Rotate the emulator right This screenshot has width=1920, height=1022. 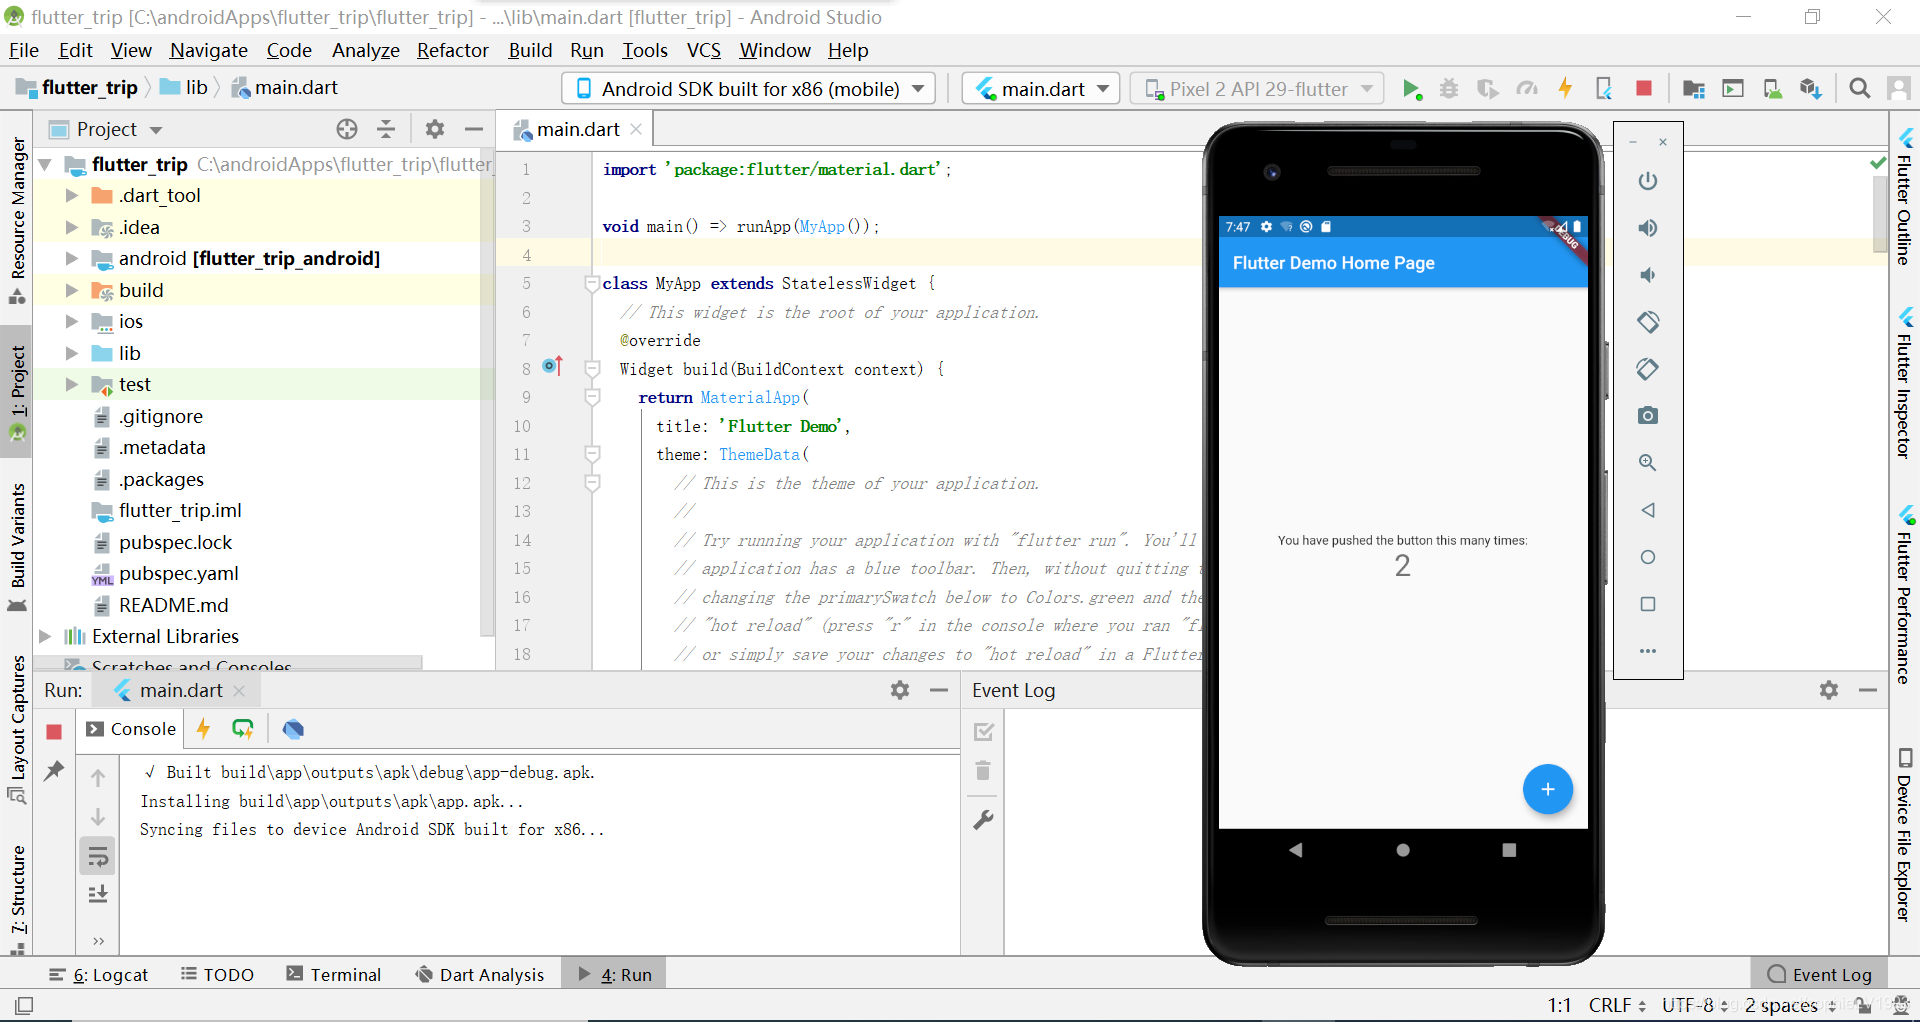(1648, 369)
